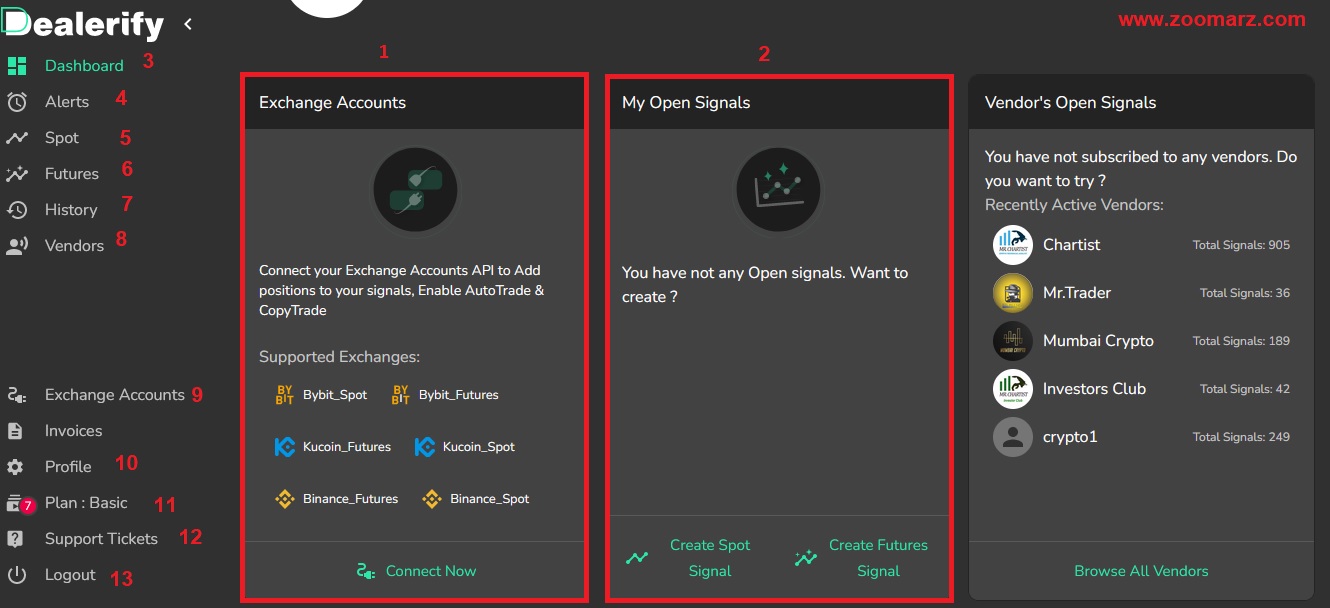The height and width of the screenshot is (608, 1330).
Task: Click the My Open Signals card header
Action: tap(778, 102)
